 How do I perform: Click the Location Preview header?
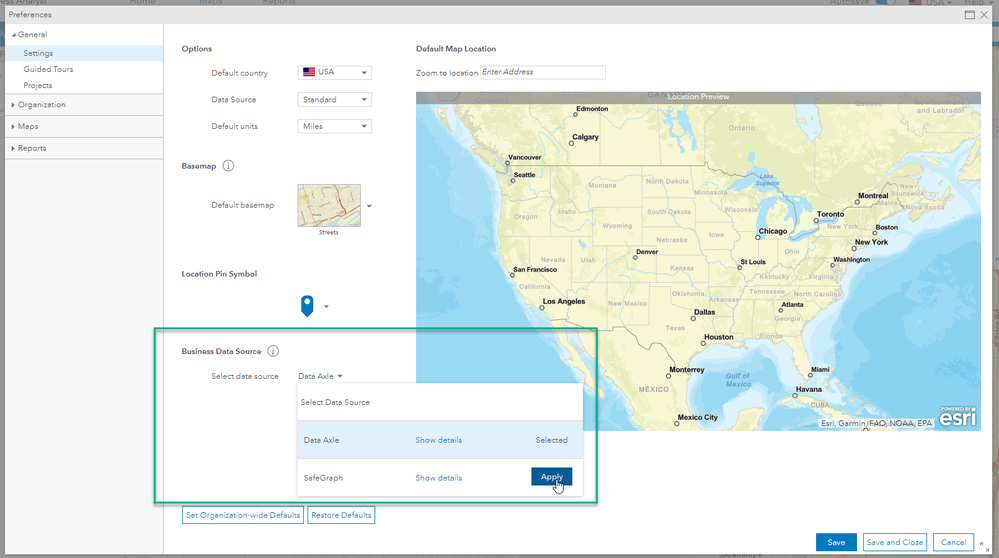(x=698, y=97)
